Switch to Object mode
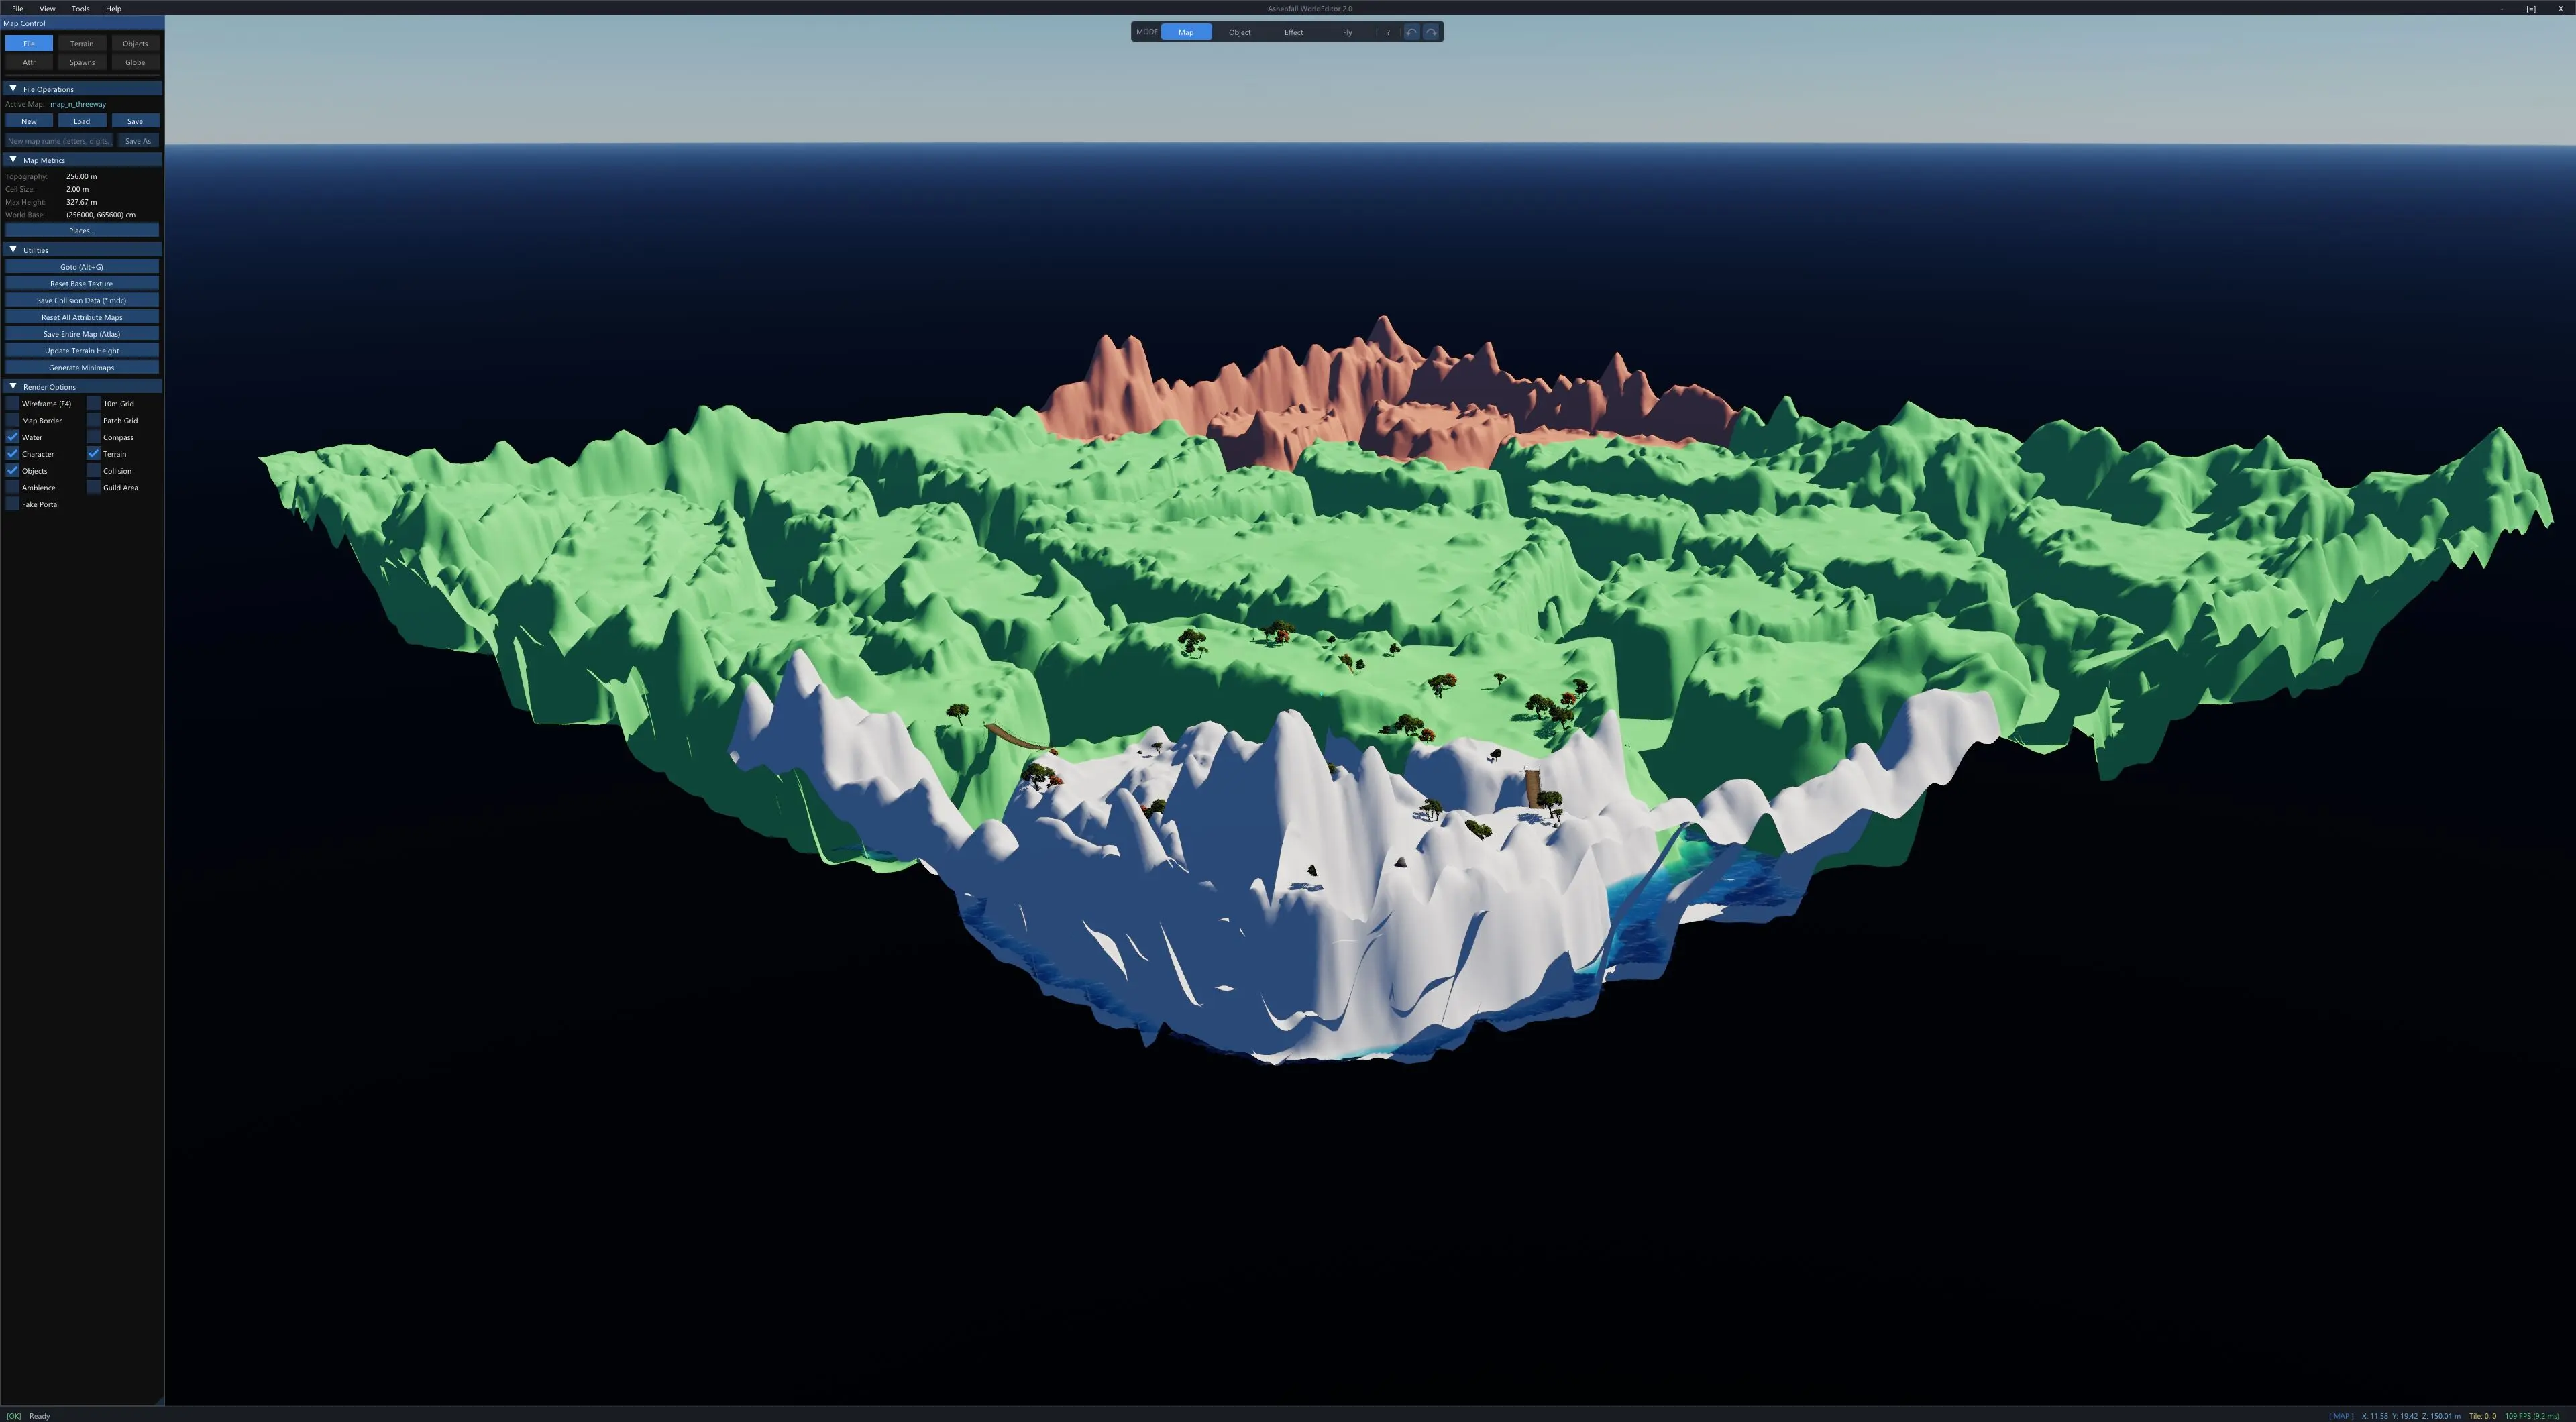2576x1422 pixels. click(x=1240, y=32)
